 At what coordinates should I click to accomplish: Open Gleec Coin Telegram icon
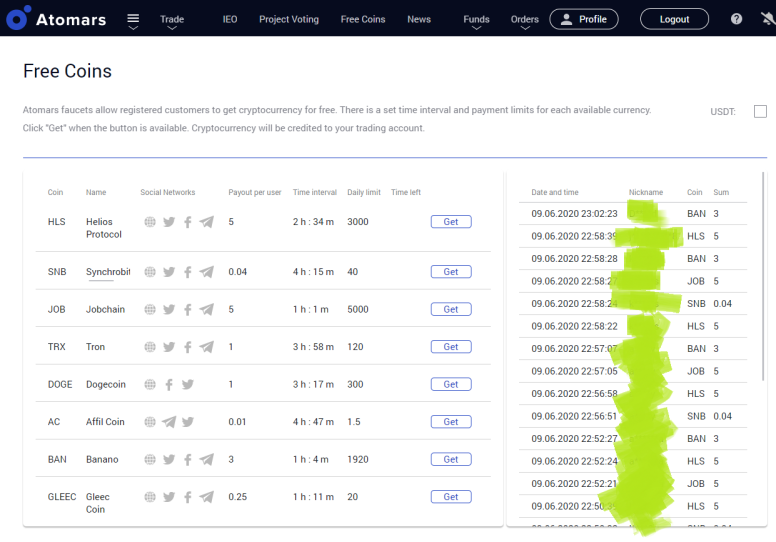(207, 497)
